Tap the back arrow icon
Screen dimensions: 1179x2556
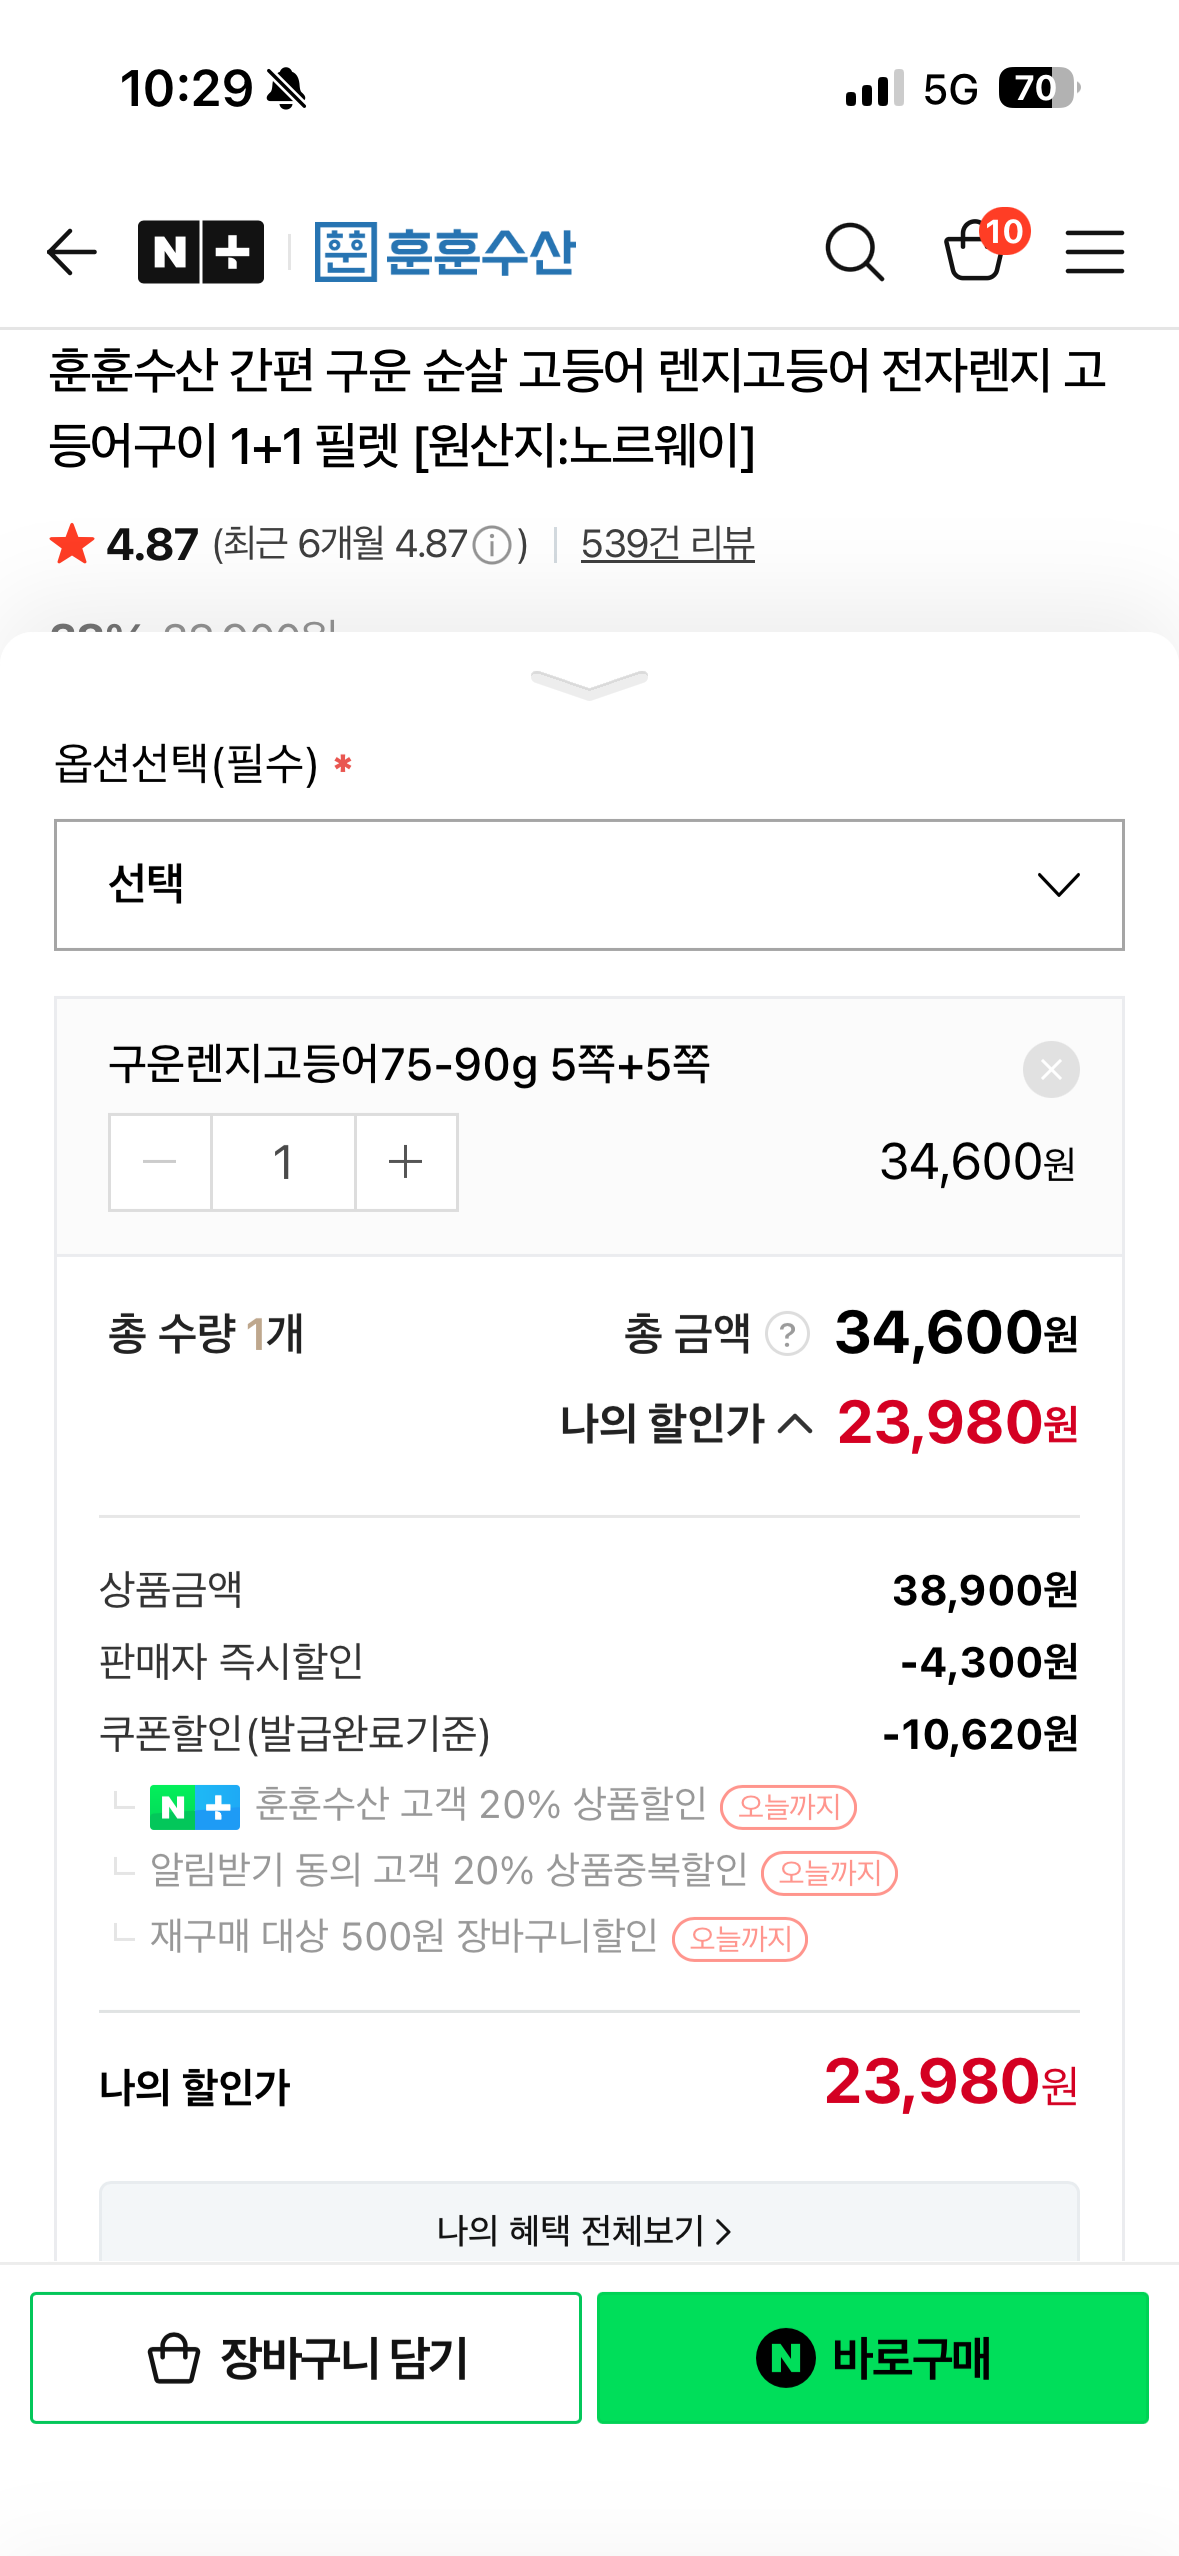72,251
